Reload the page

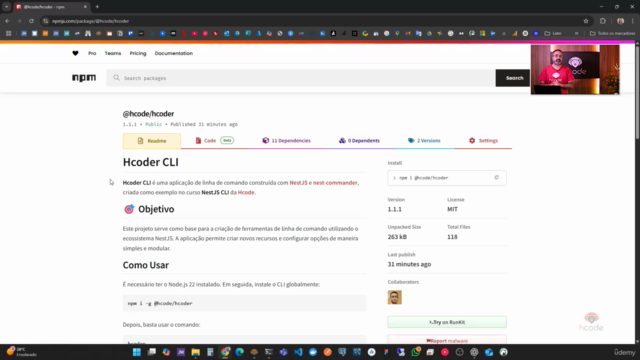point(31,21)
